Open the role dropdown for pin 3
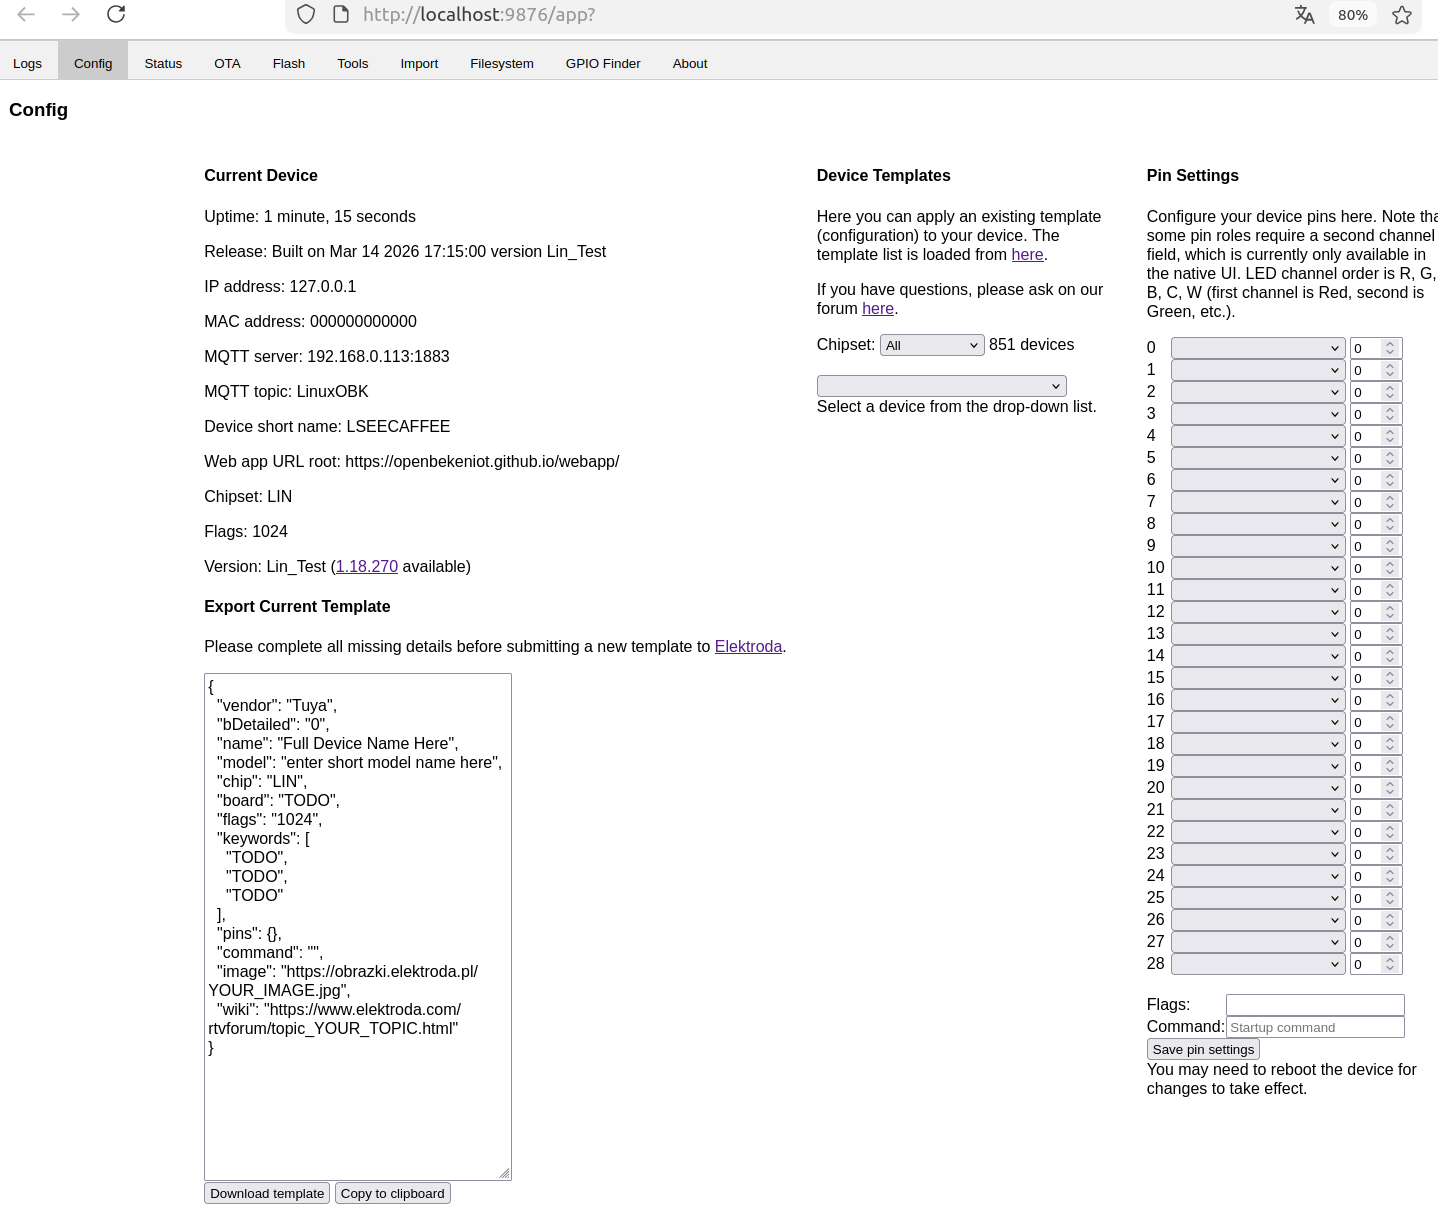The width and height of the screenshot is (1438, 1220). [1257, 413]
